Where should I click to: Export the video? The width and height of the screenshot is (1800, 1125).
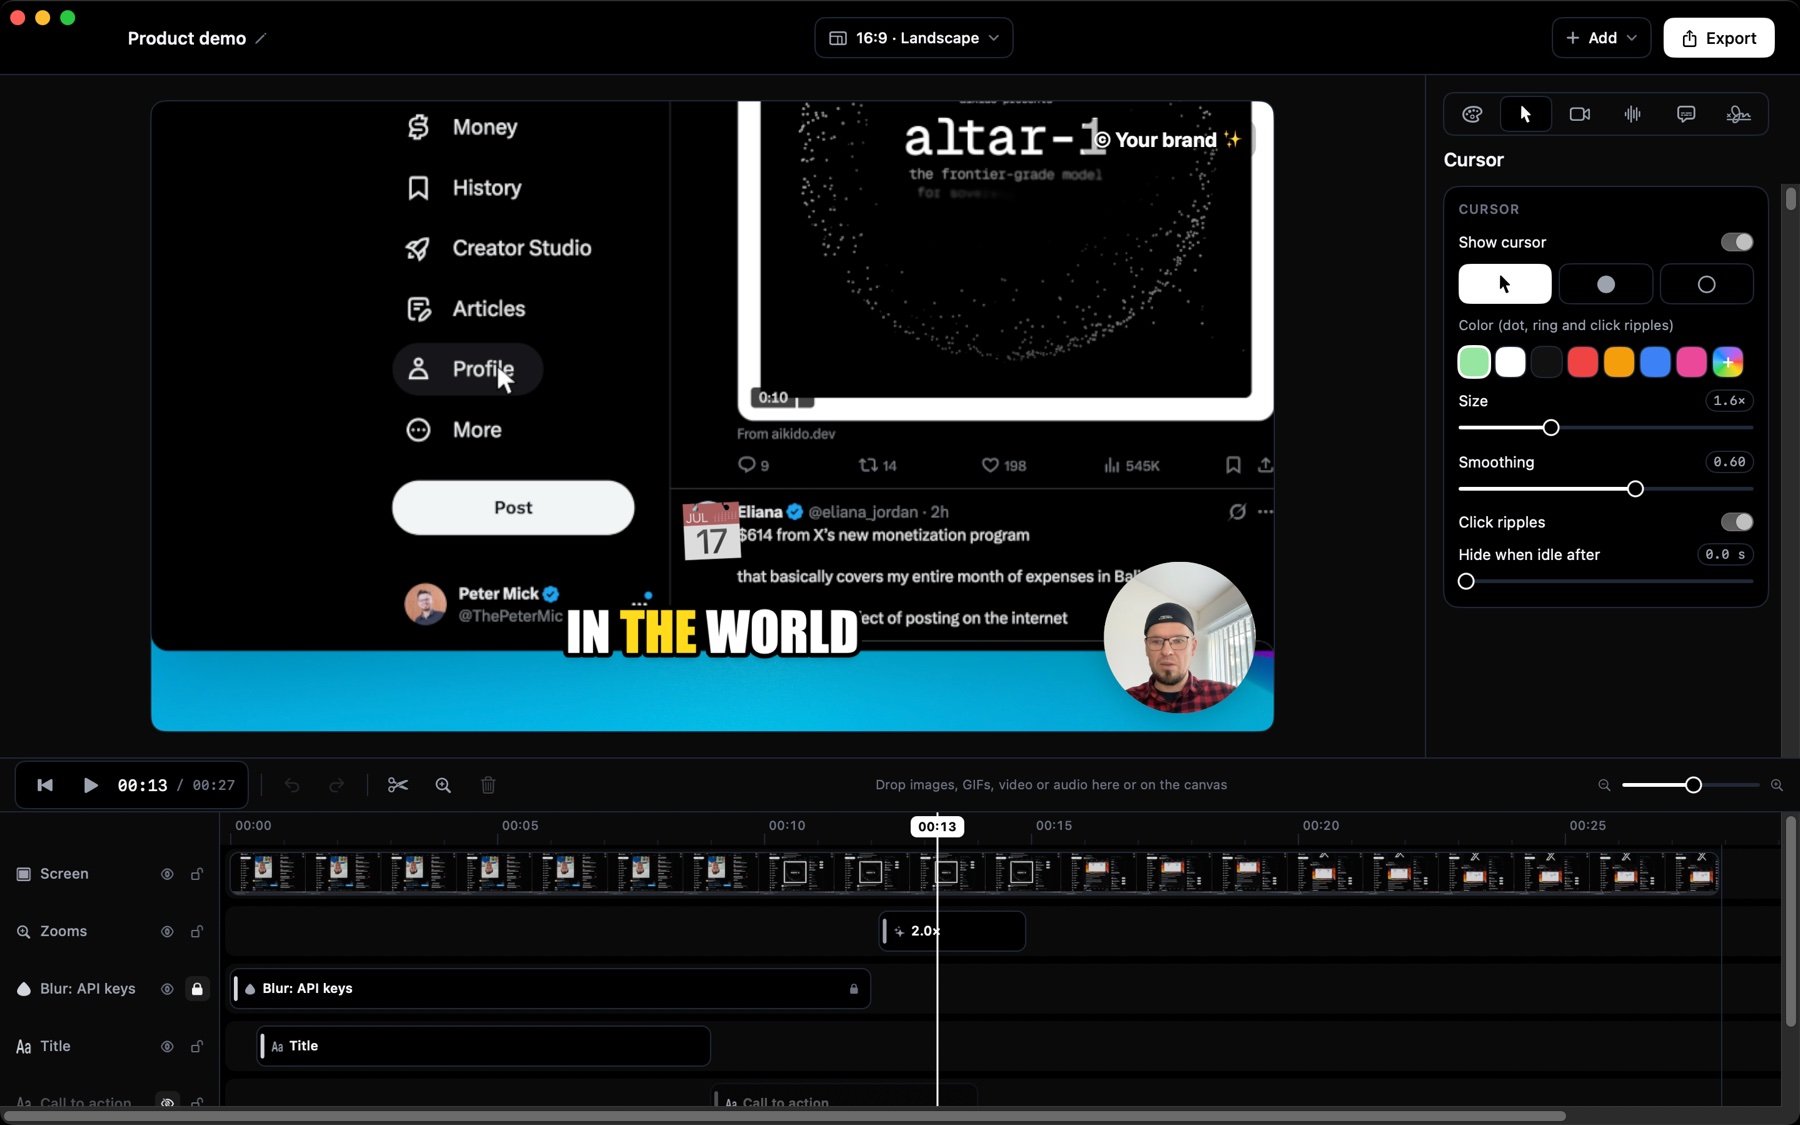[1719, 38]
